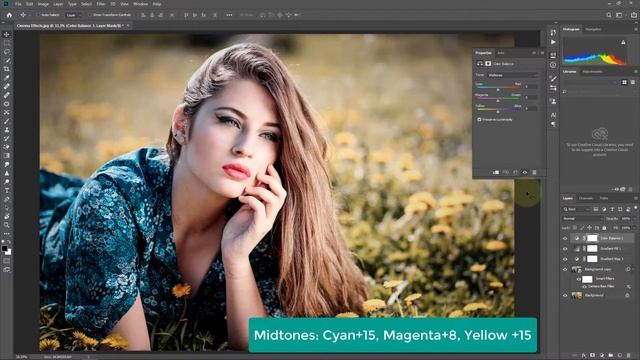Open the Window menu

tap(141, 4)
